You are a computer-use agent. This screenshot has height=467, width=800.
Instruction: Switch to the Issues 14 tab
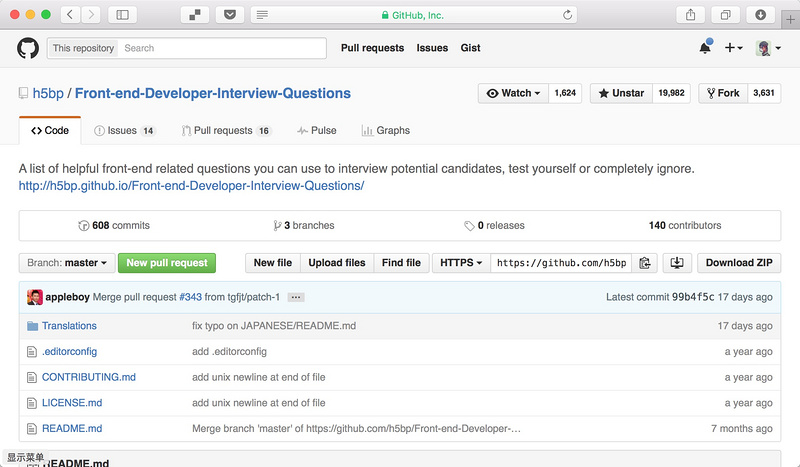(124, 131)
